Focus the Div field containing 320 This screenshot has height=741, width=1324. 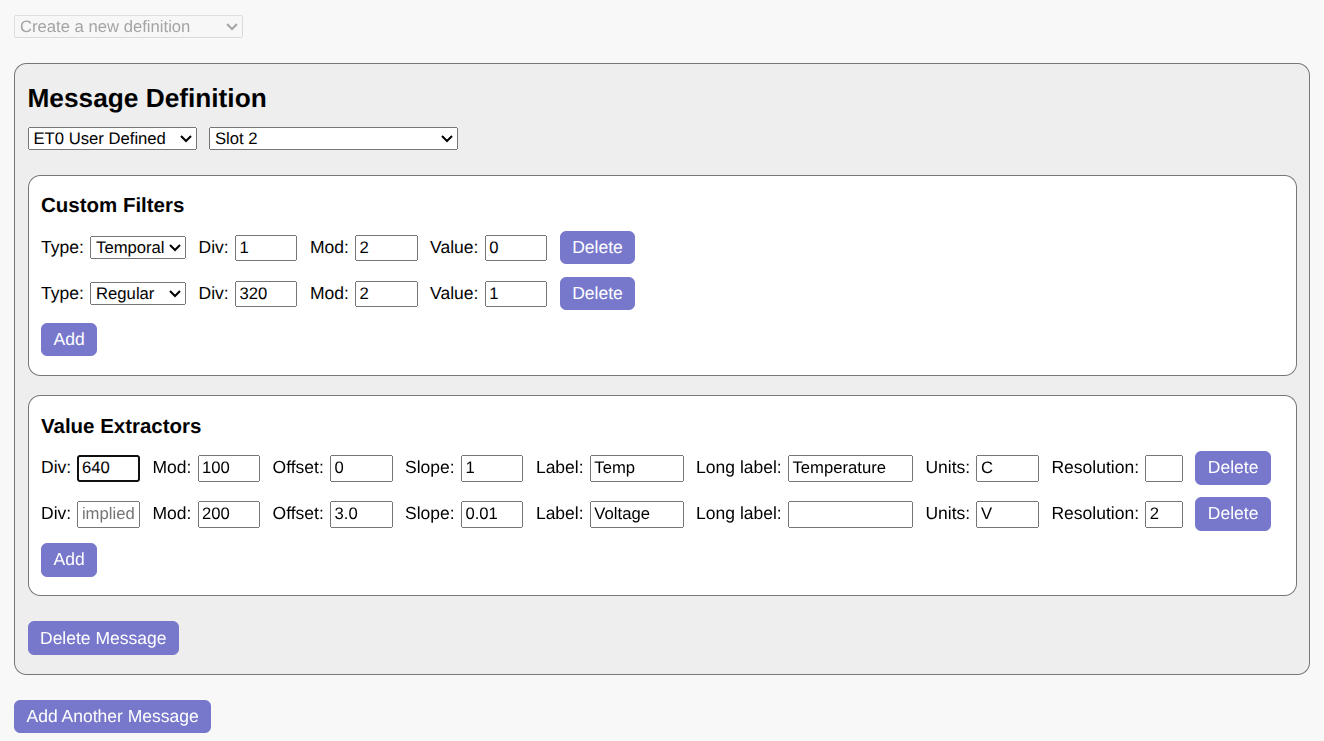click(x=266, y=293)
